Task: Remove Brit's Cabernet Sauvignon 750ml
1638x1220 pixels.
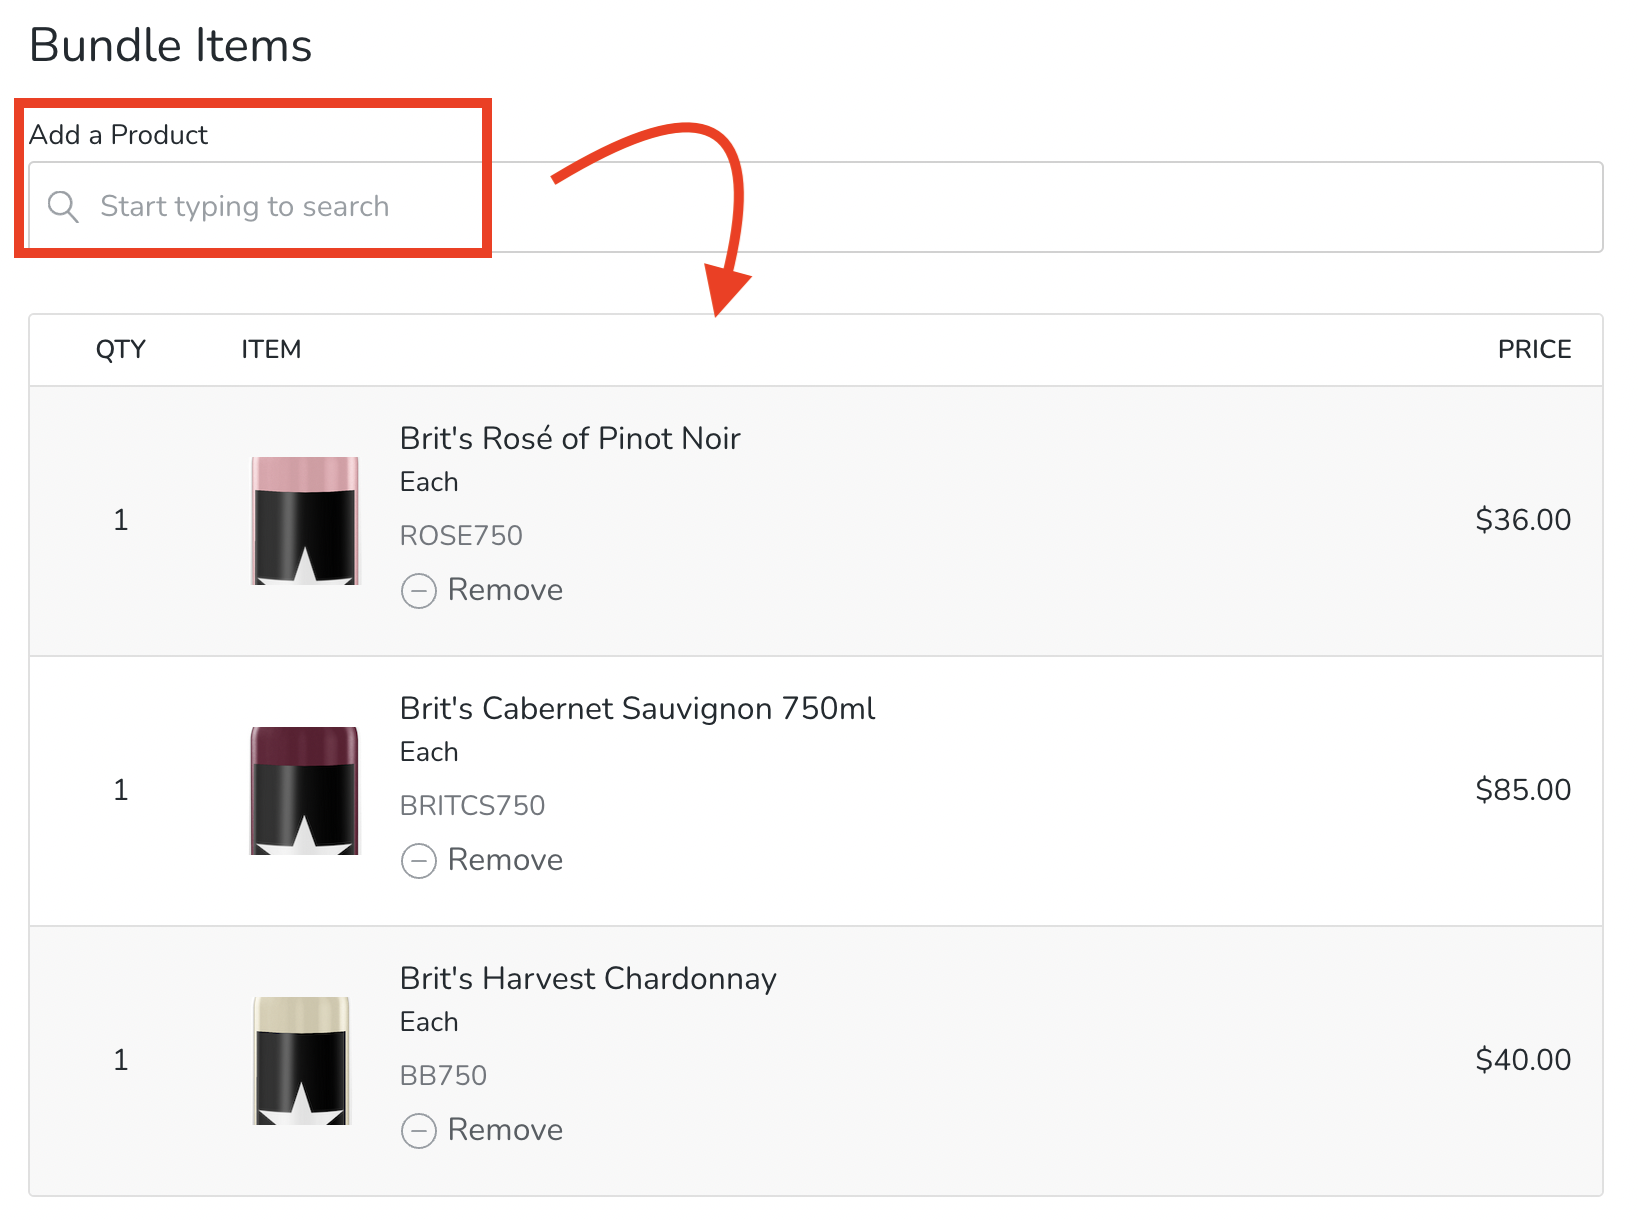Action: pos(505,861)
